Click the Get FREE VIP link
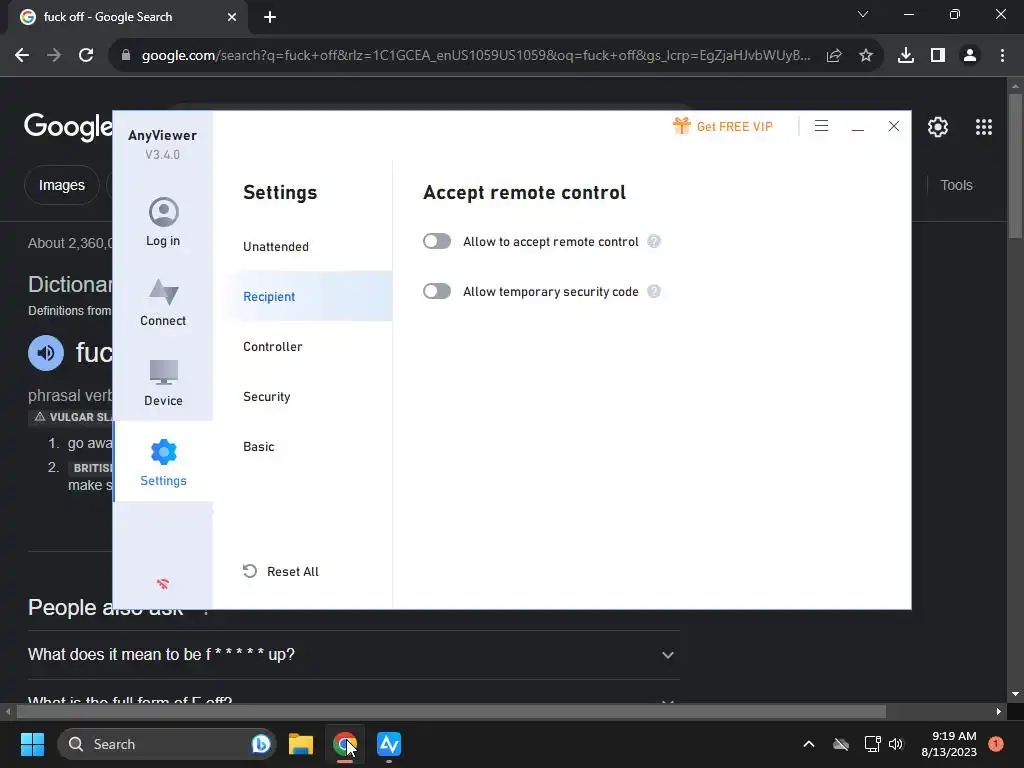Image resolution: width=1024 pixels, height=768 pixels. point(734,127)
